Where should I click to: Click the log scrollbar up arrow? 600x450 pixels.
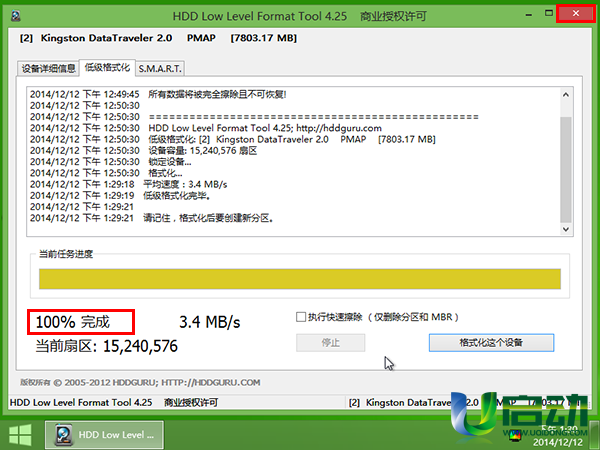tap(566, 95)
